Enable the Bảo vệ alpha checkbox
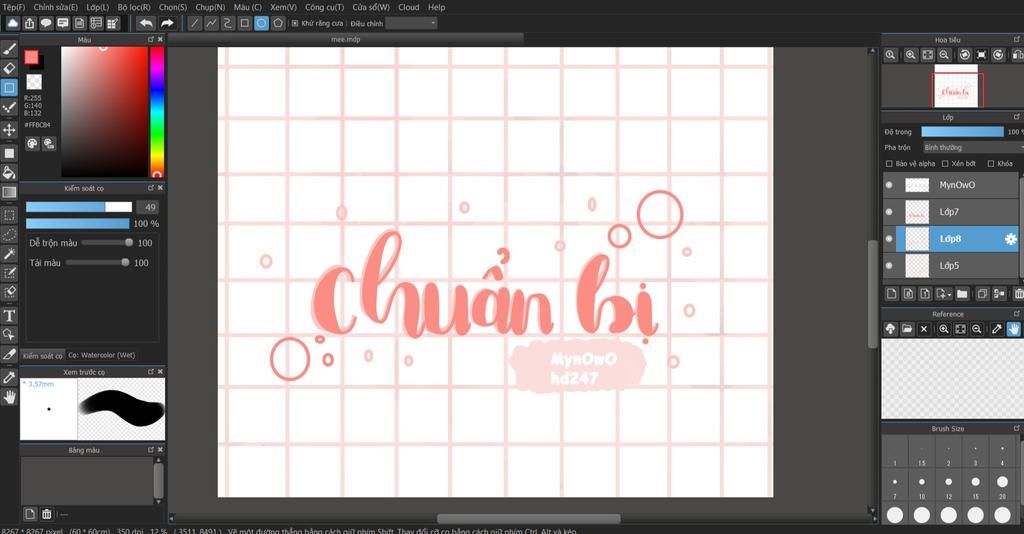 [x=889, y=164]
